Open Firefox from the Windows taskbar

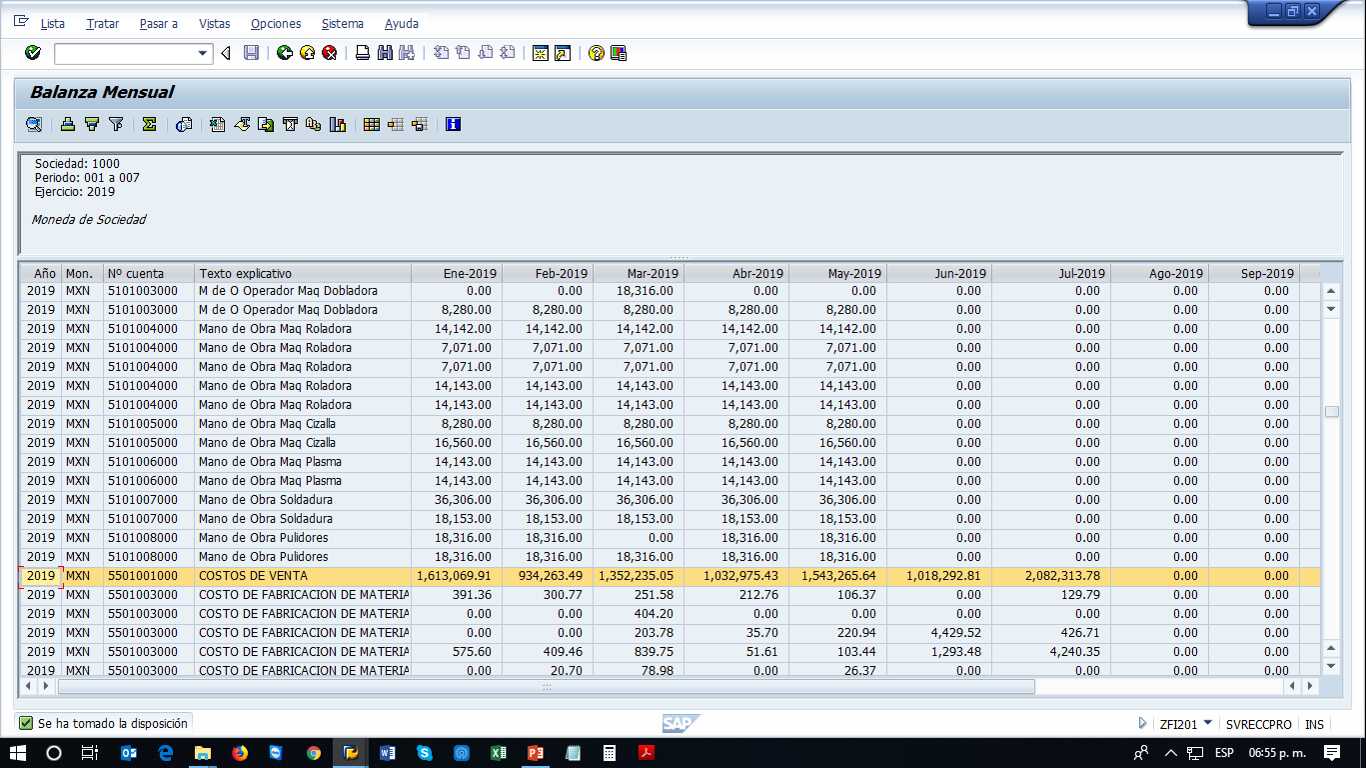(239, 753)
